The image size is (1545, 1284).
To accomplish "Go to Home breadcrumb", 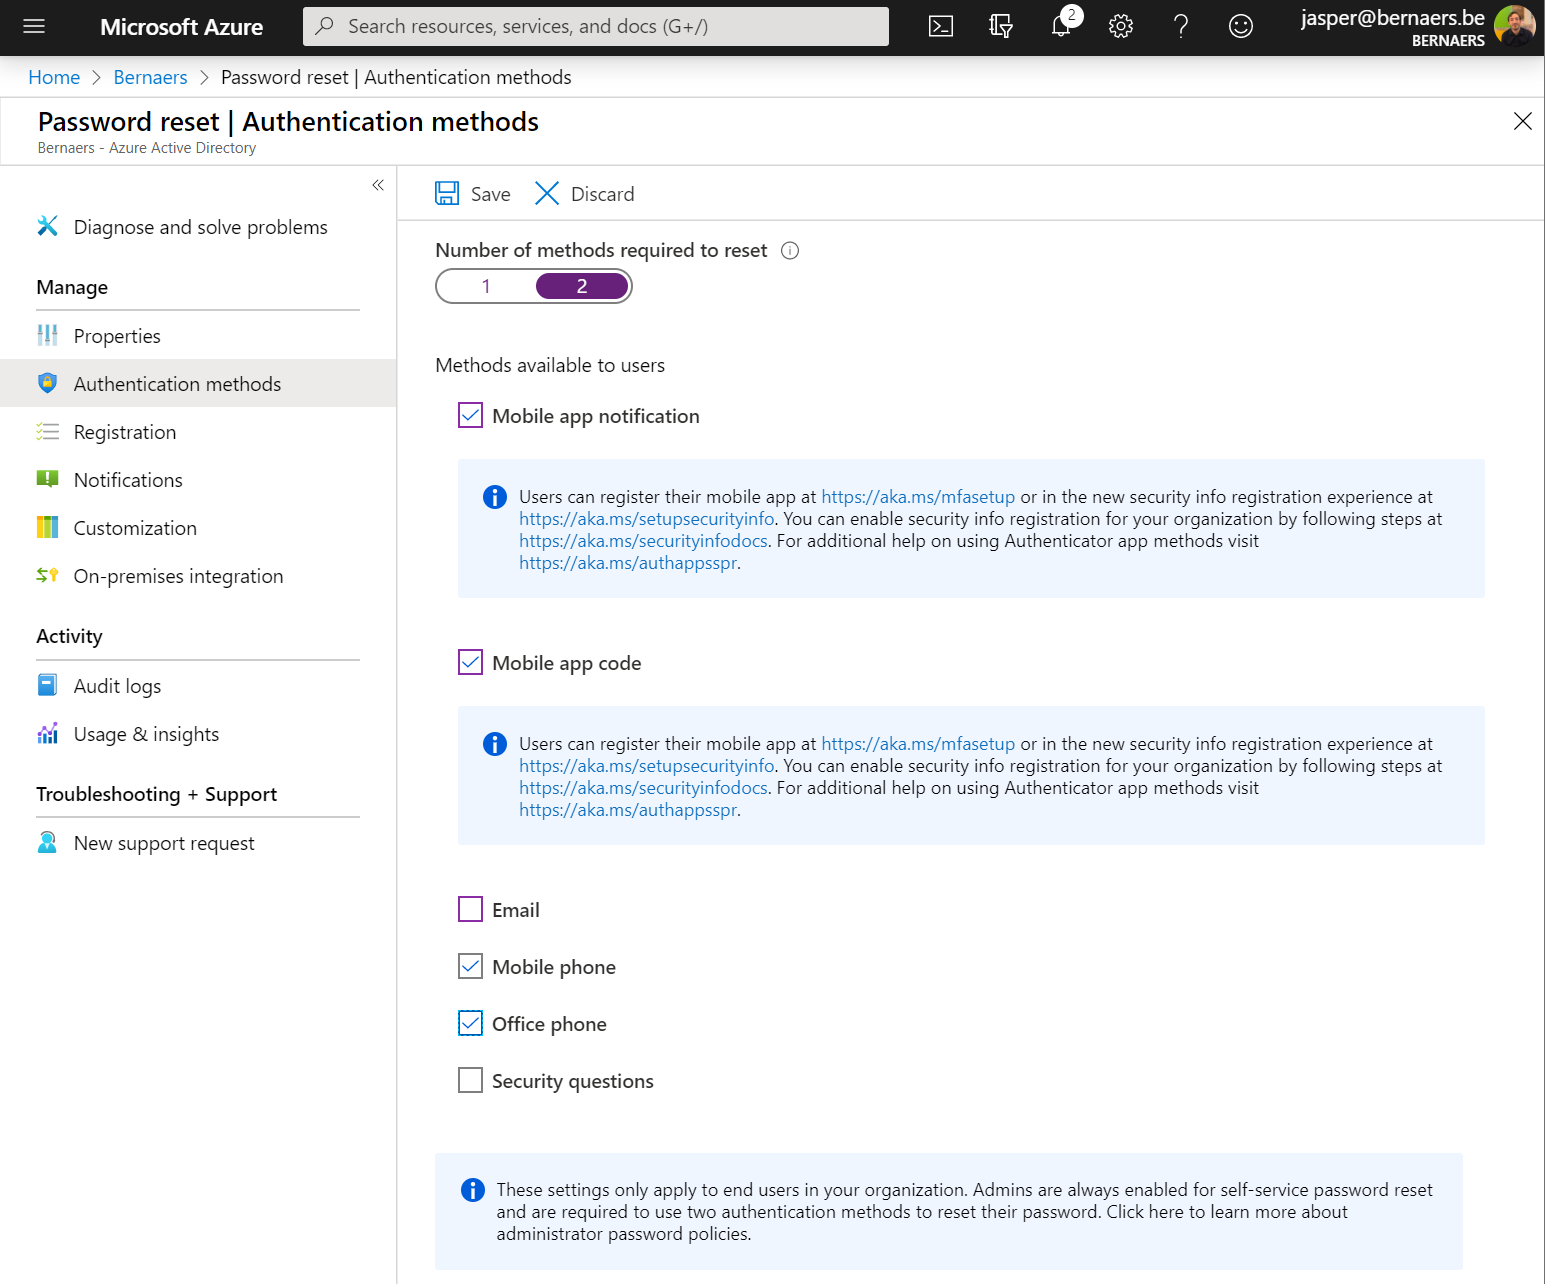I will click(x=54, y=77).
